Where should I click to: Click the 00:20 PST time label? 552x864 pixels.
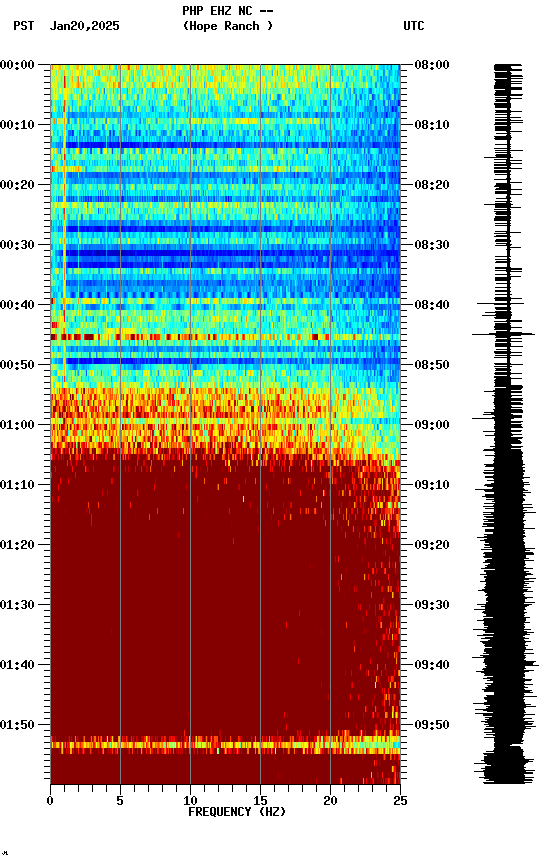(17, 185)
